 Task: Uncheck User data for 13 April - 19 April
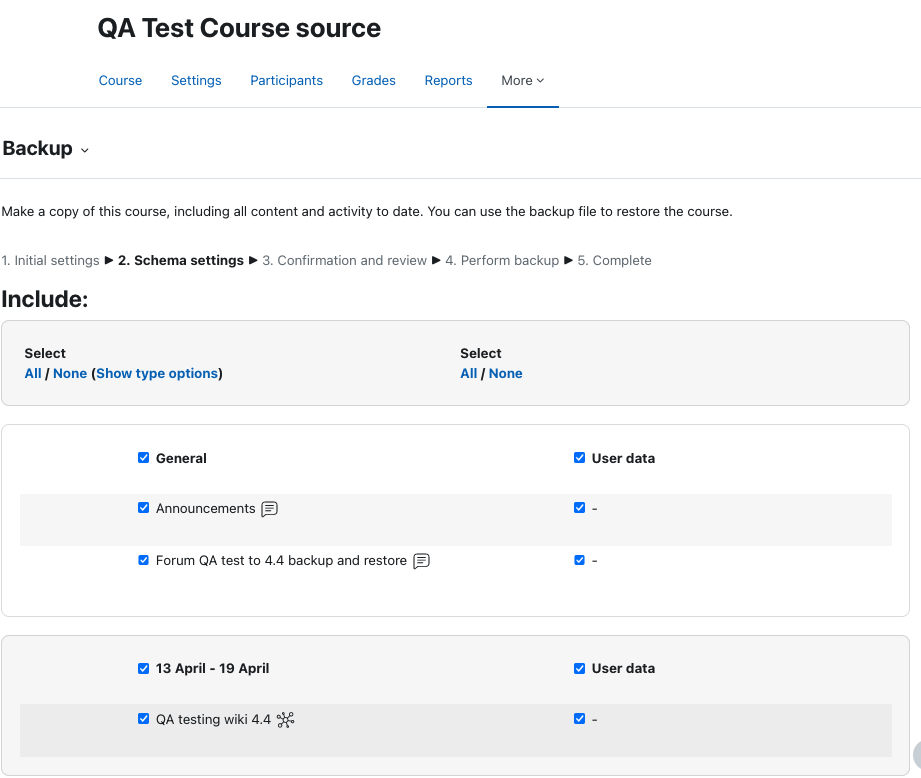pyautogui.click(x=579, y=668)
